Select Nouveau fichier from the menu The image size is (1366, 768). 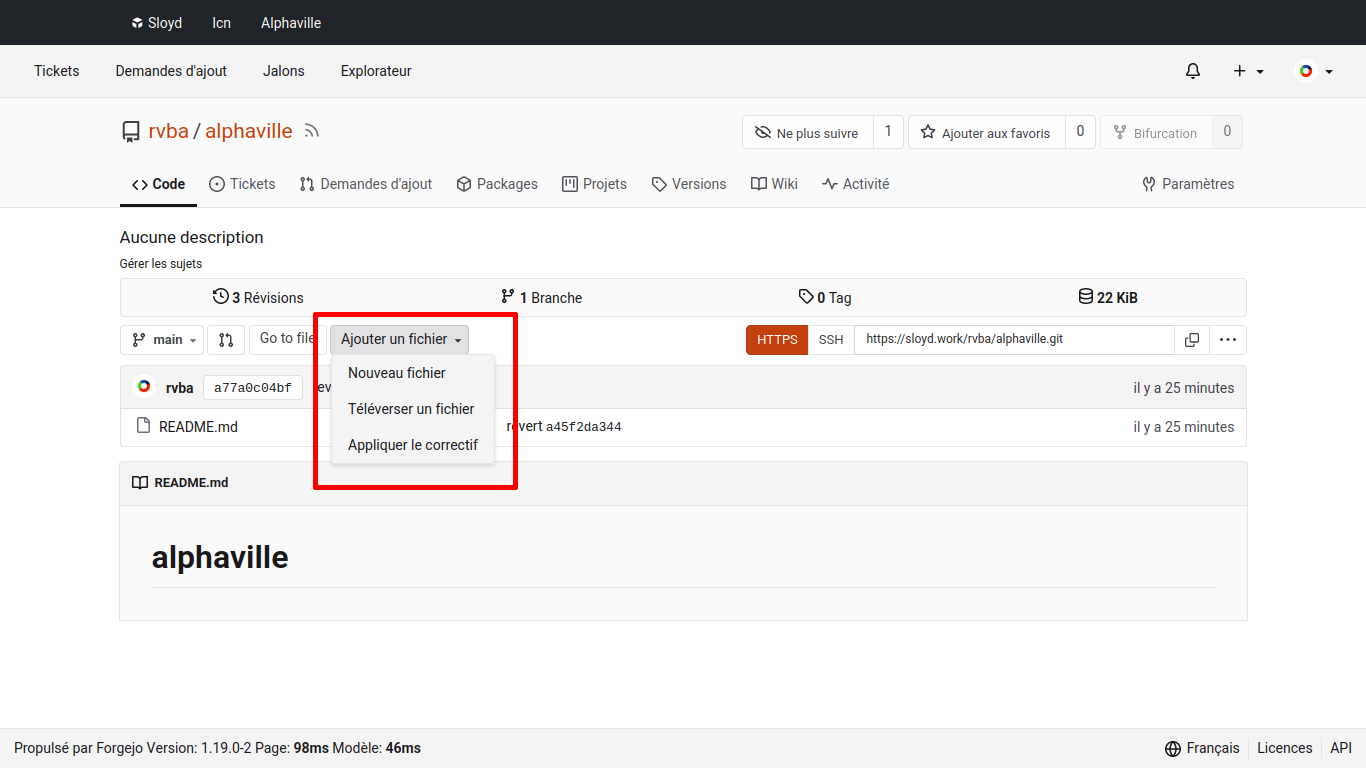pyautogui.click(x=397, y=373)
